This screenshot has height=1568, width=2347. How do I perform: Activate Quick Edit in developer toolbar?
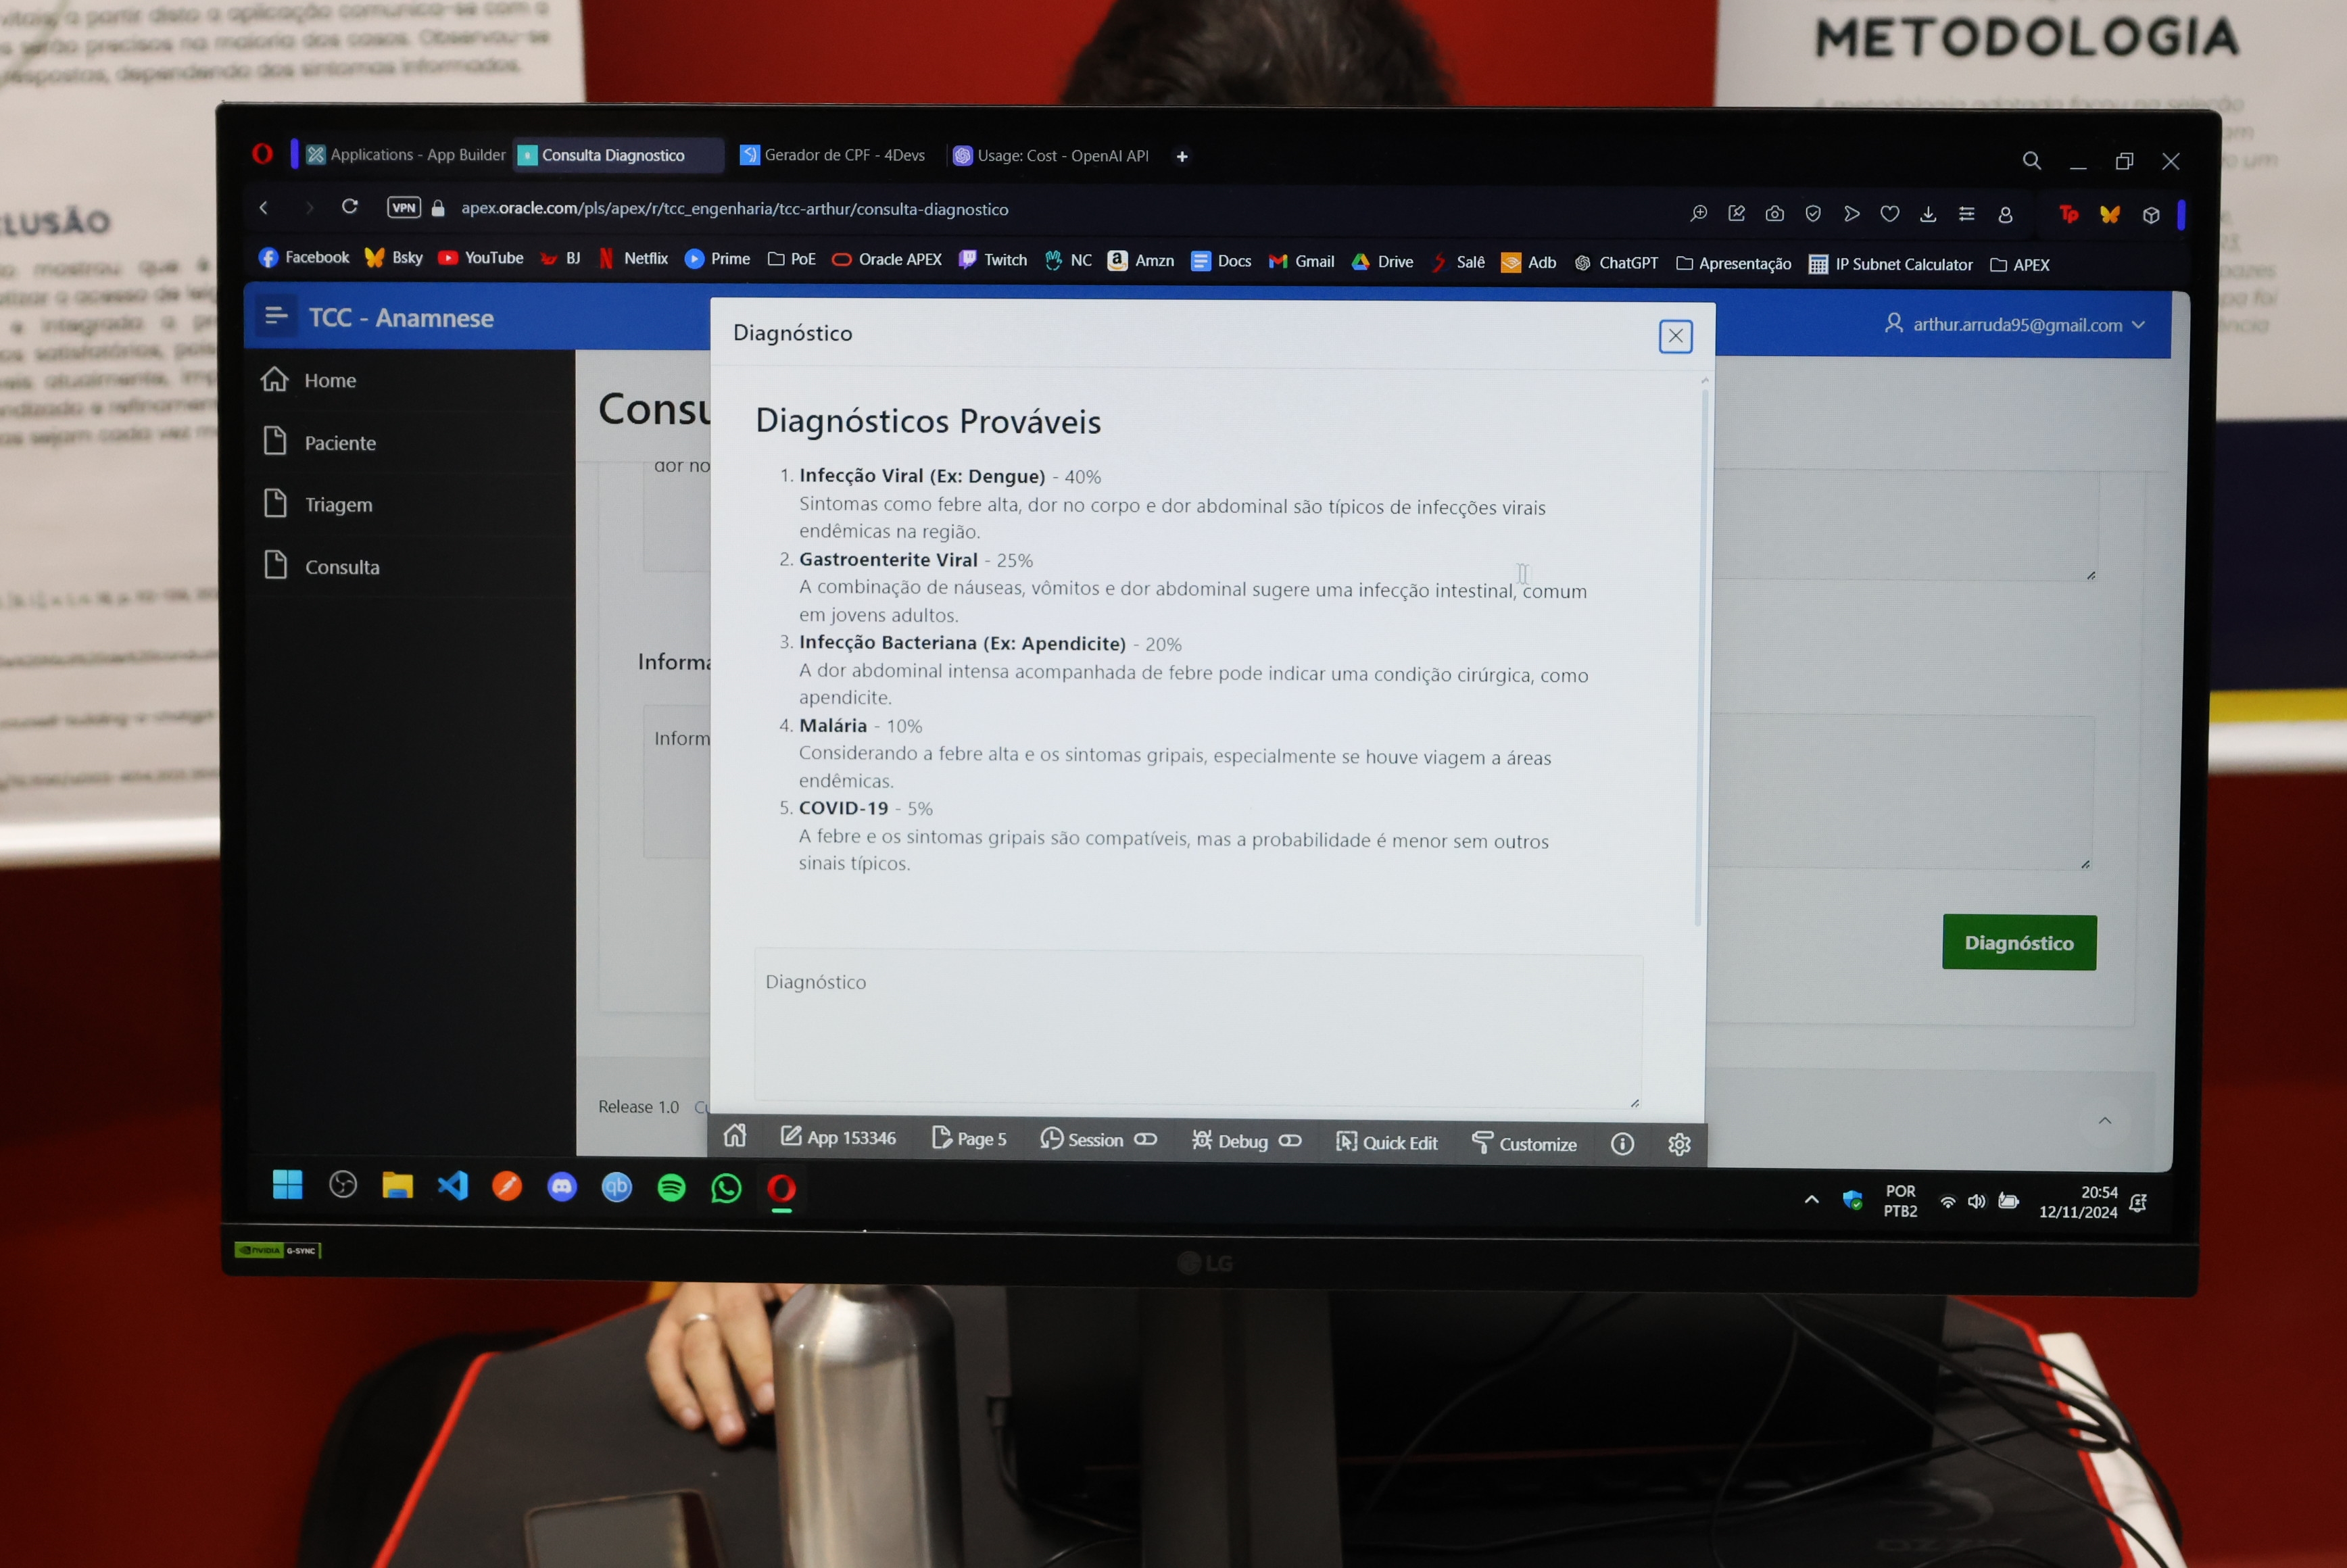point(1386,1142)
